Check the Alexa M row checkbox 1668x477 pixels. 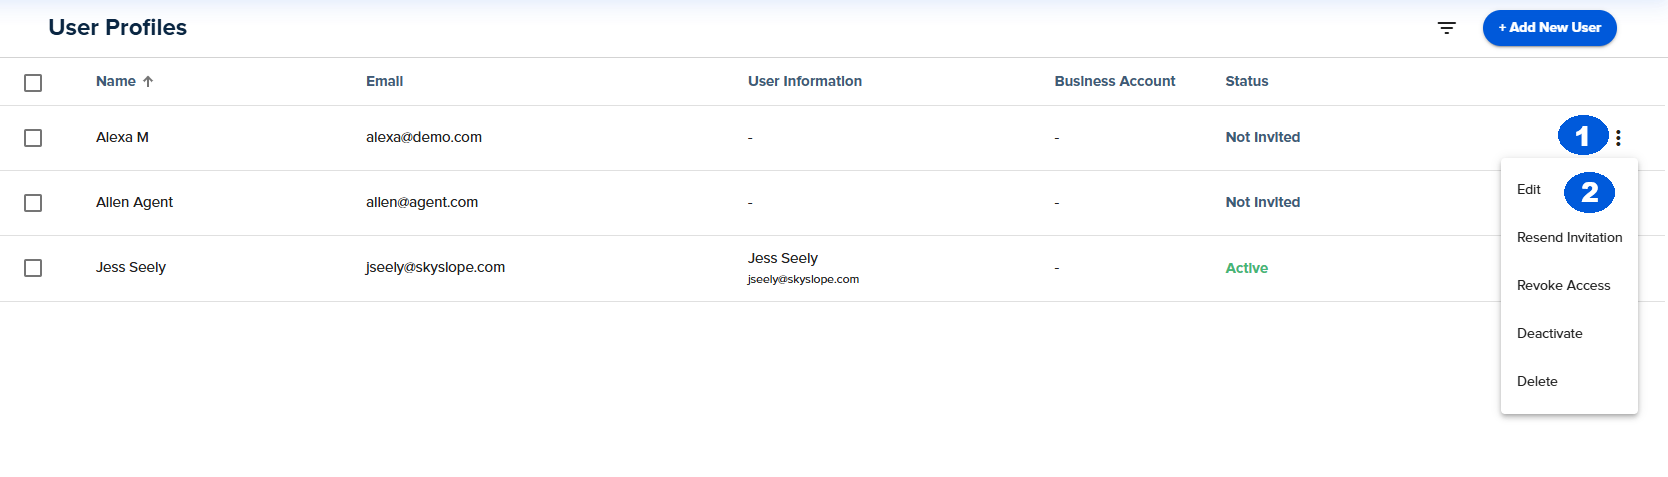click(33, 138)
